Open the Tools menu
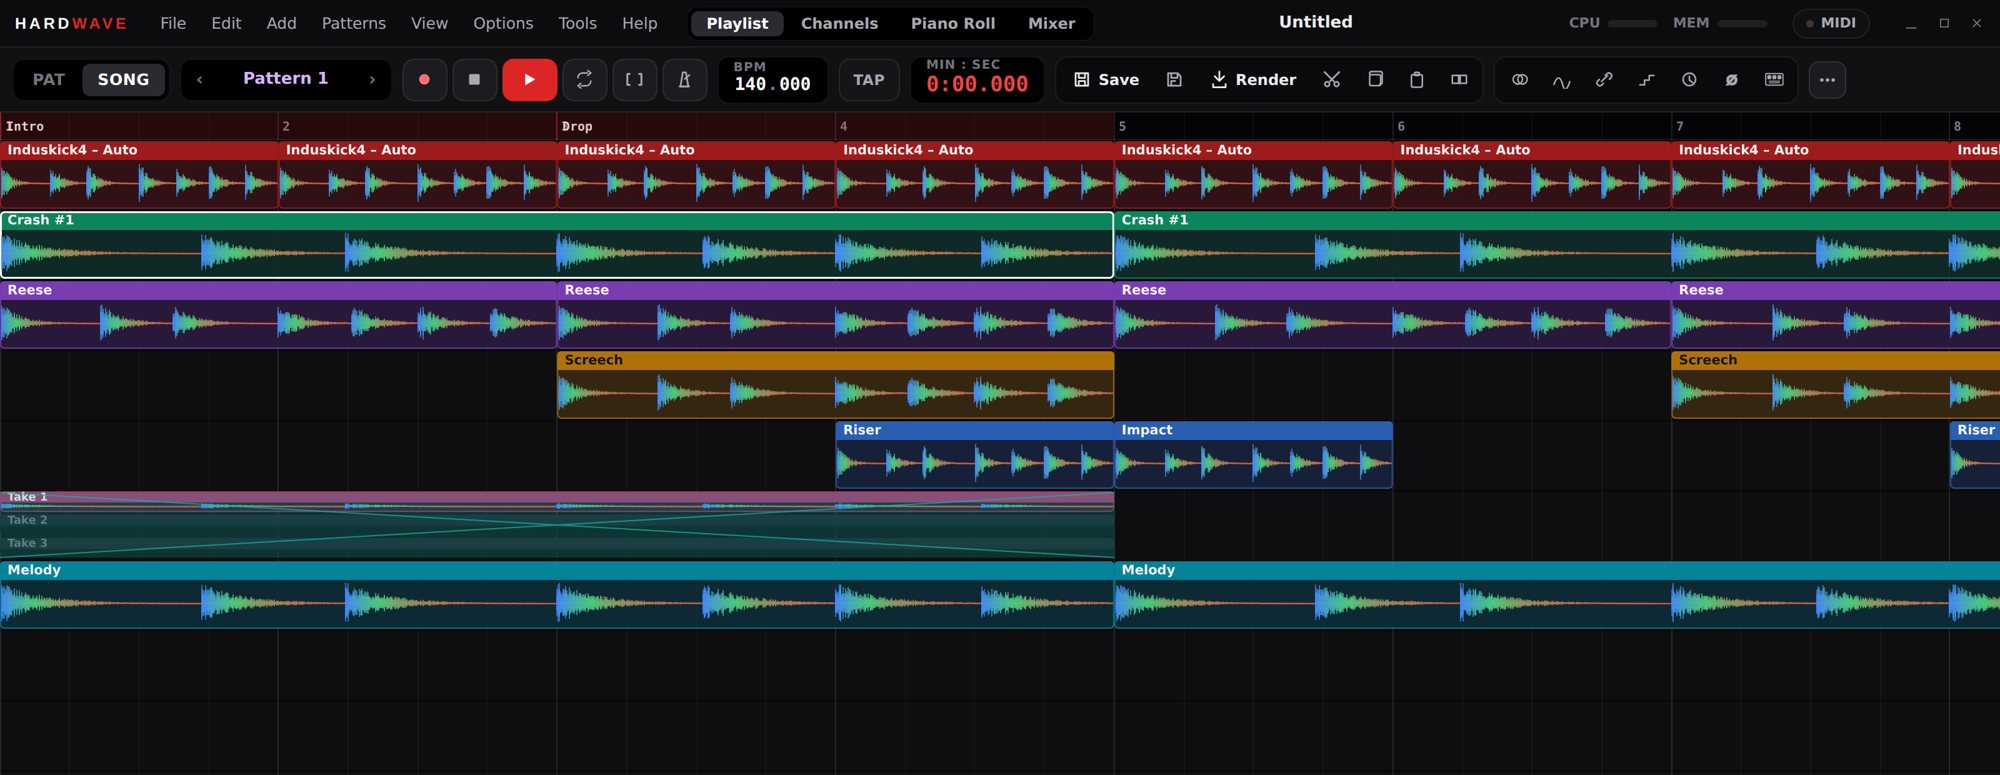Image resolution: width=2000 pixels, height=775 pixels. pyautogui.click(x=577, y=23)
